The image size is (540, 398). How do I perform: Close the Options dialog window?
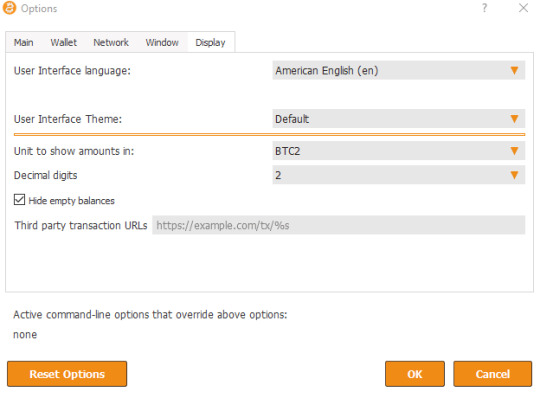523,8
